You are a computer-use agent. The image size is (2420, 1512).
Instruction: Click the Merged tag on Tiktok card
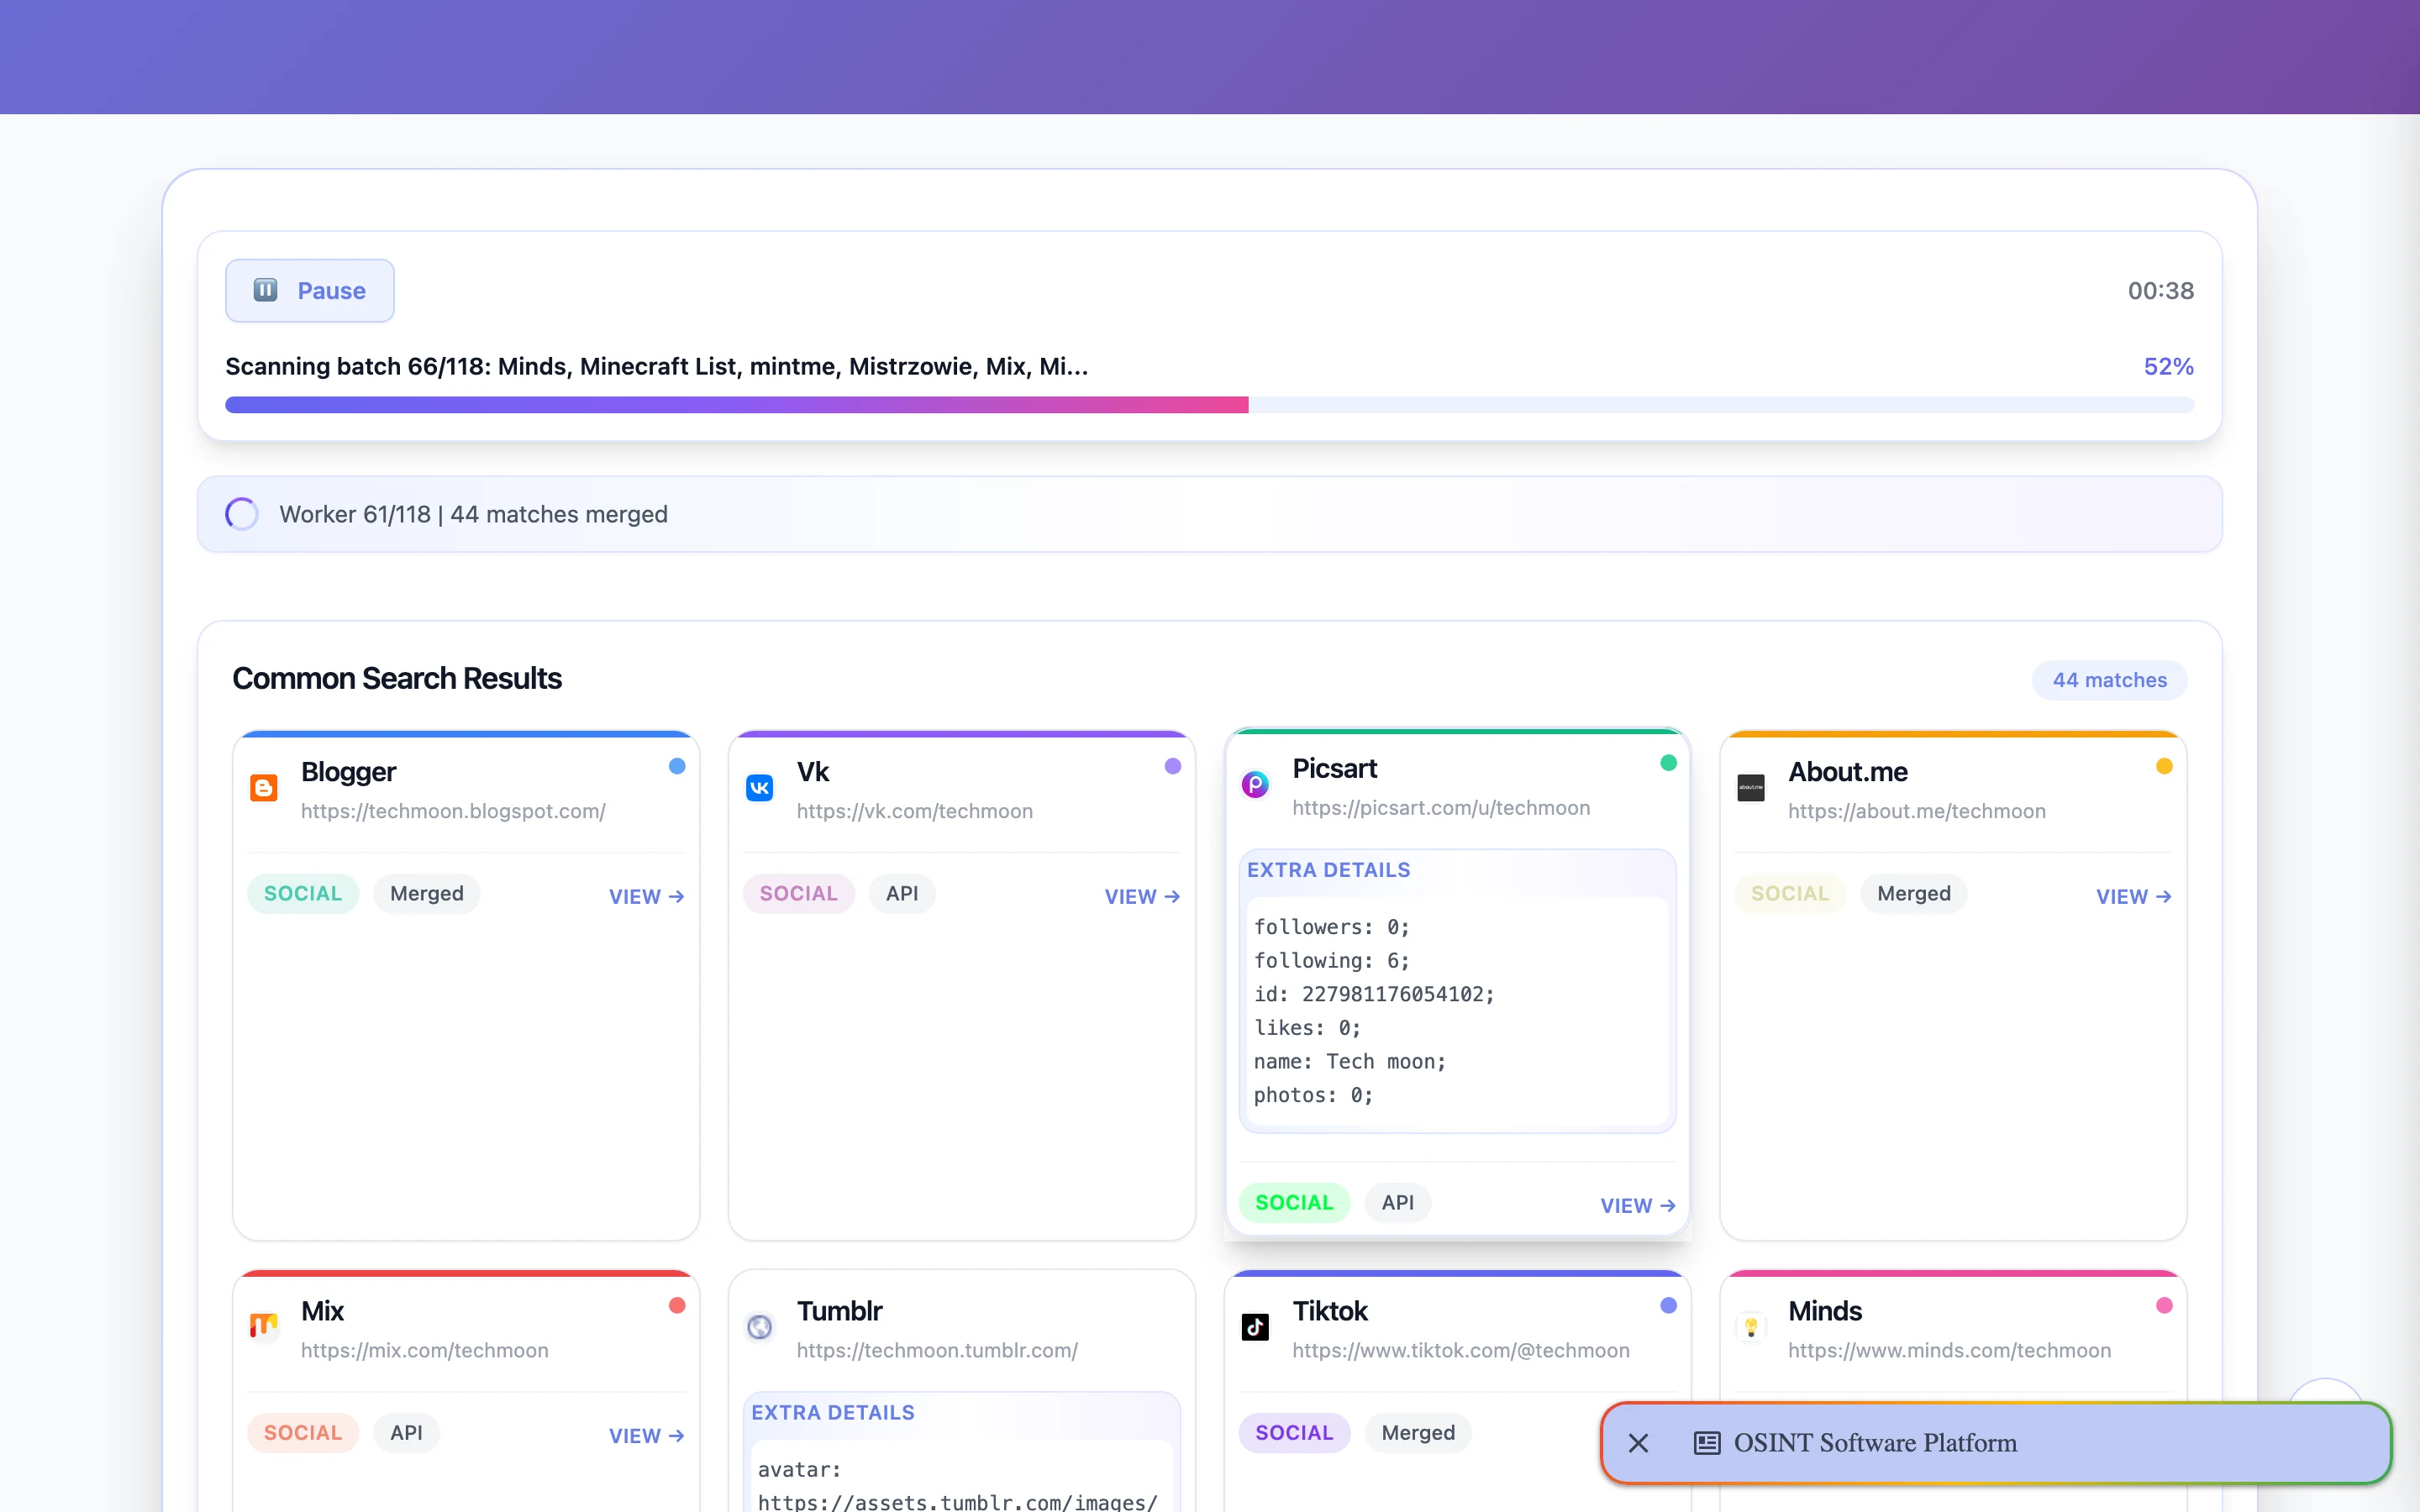(x=1418, y=1432)
